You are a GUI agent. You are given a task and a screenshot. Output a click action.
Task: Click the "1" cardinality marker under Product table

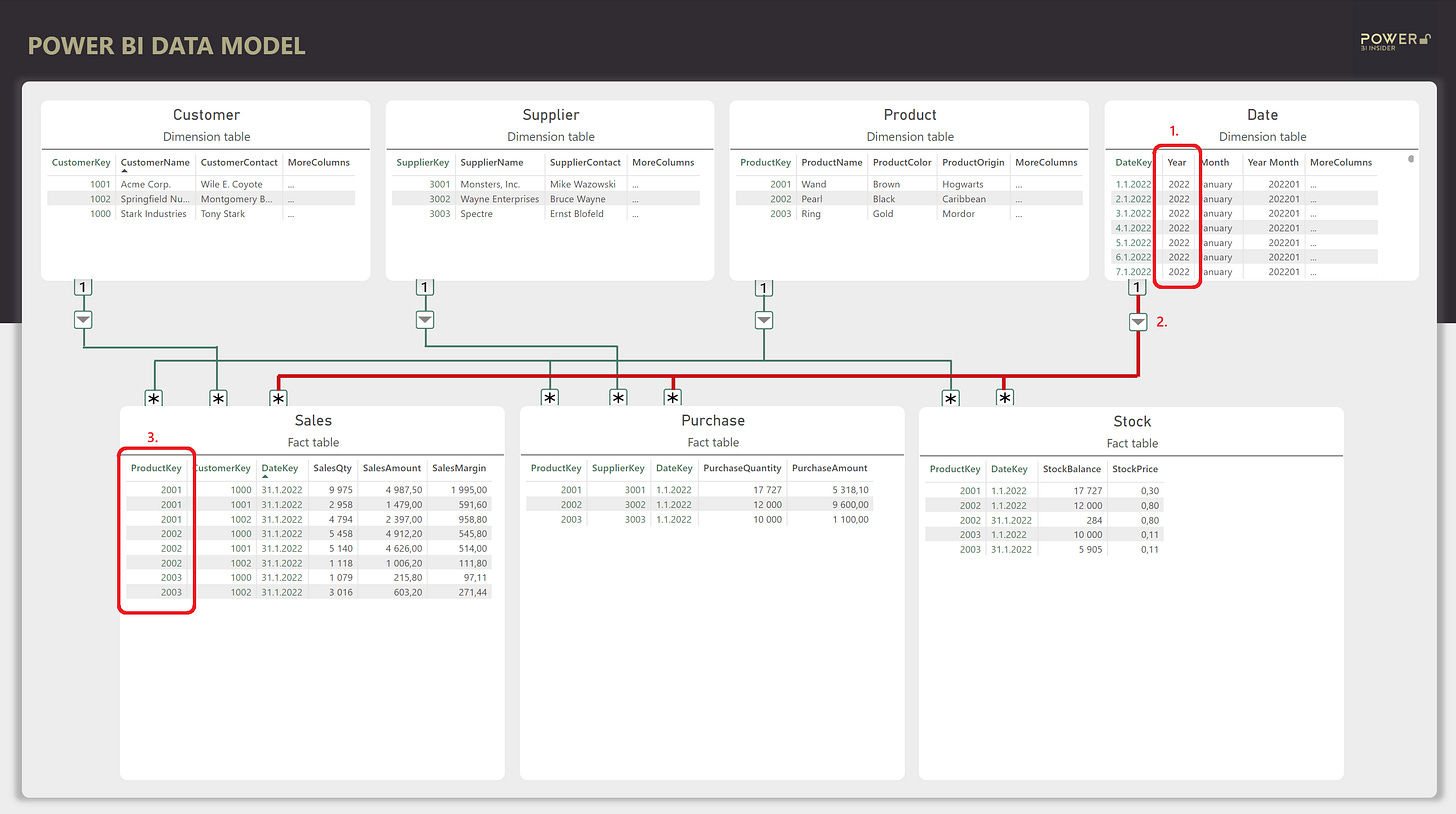pos(764,288)
